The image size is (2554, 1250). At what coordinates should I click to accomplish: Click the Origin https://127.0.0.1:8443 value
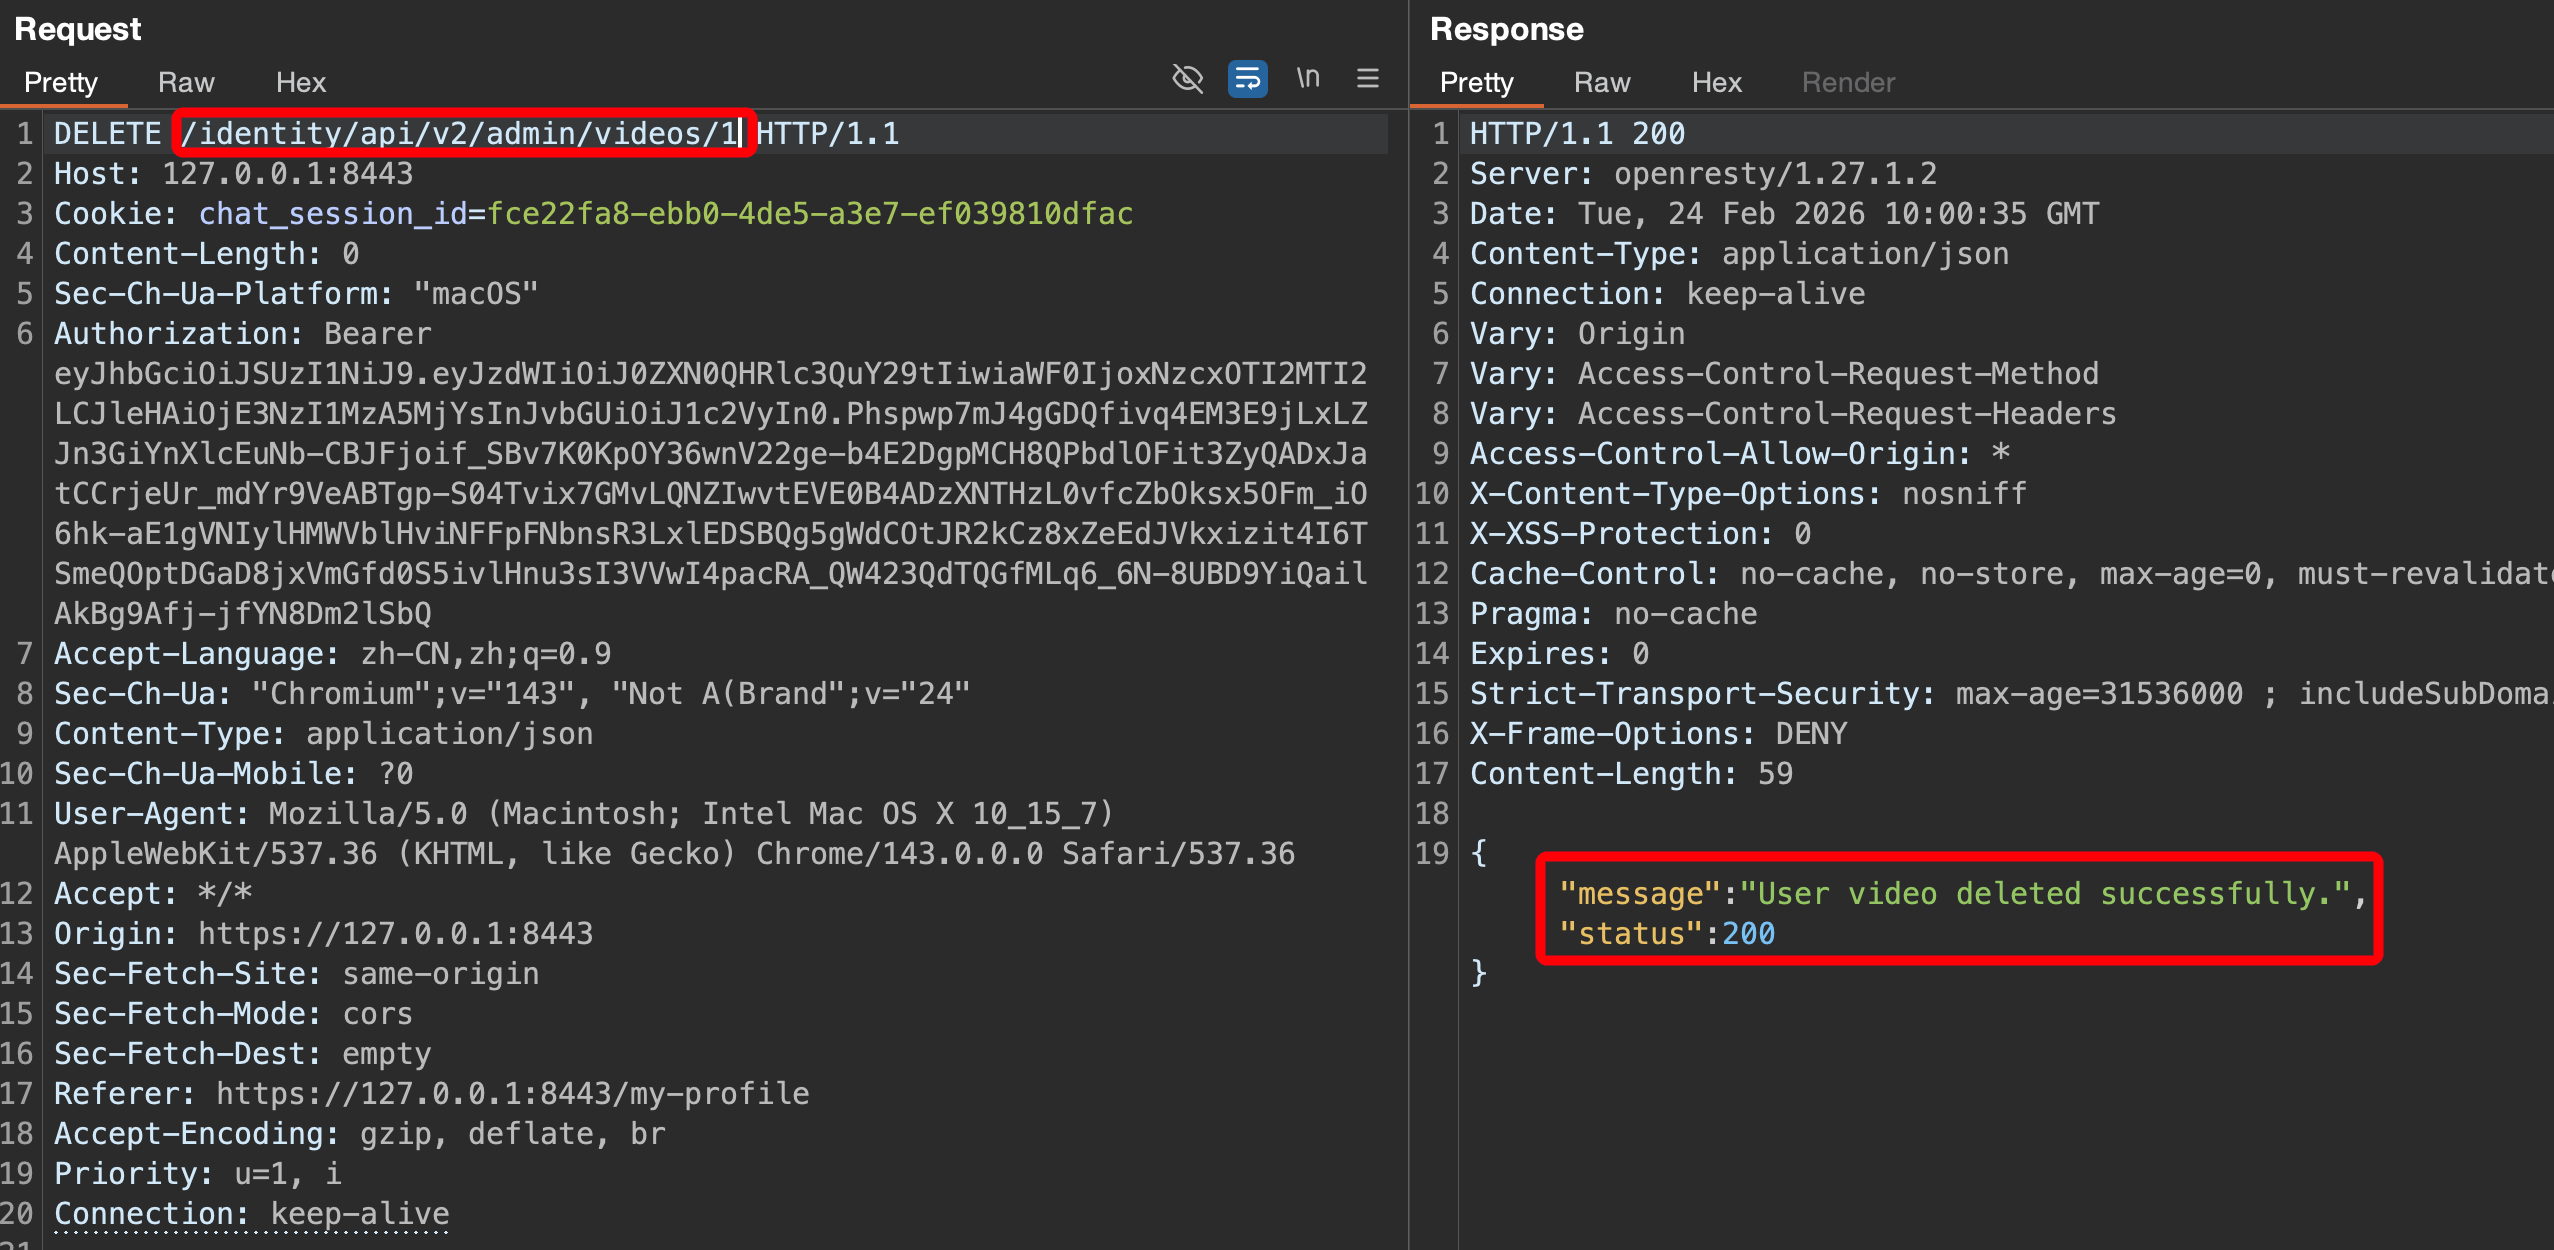tap(395, 934)
